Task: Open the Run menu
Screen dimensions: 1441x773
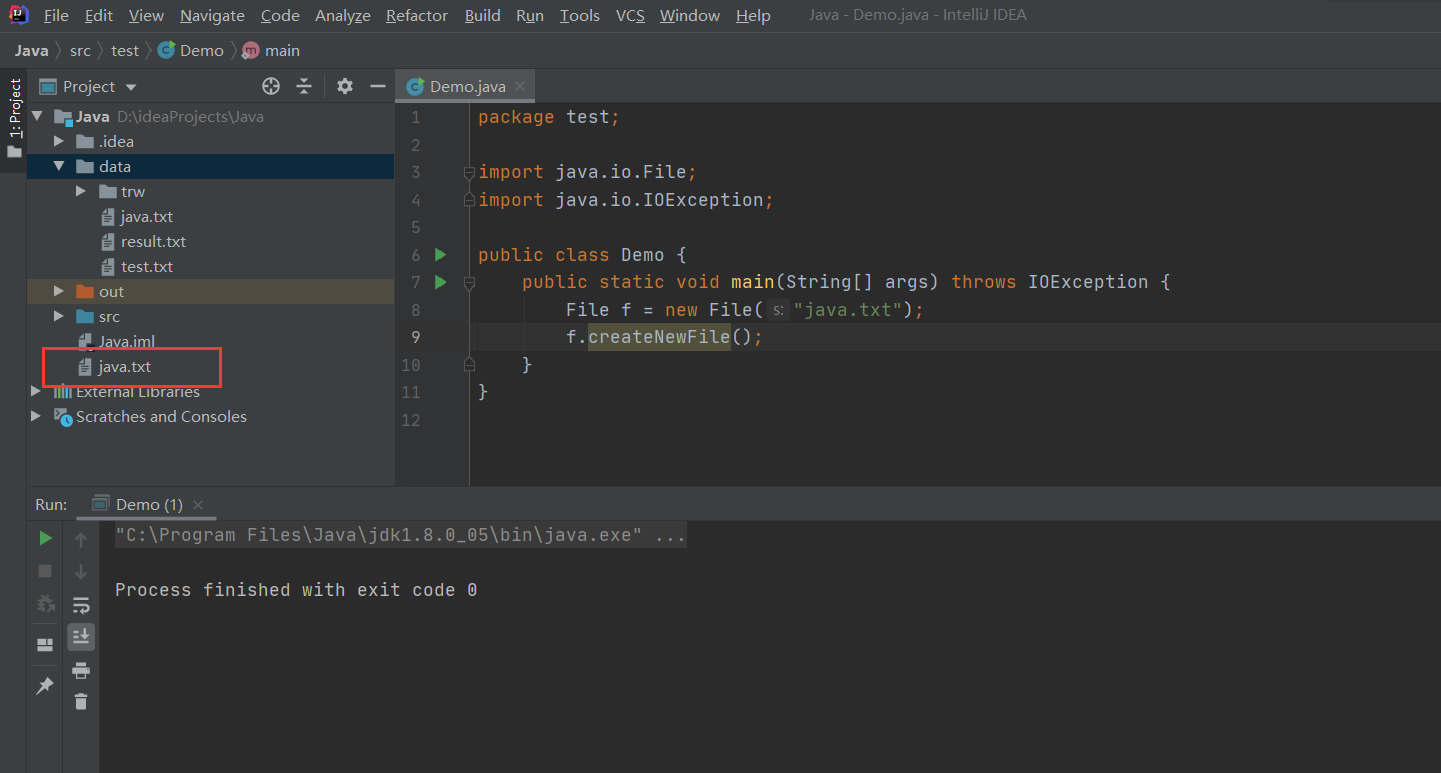Action: (x=530, y=16)
